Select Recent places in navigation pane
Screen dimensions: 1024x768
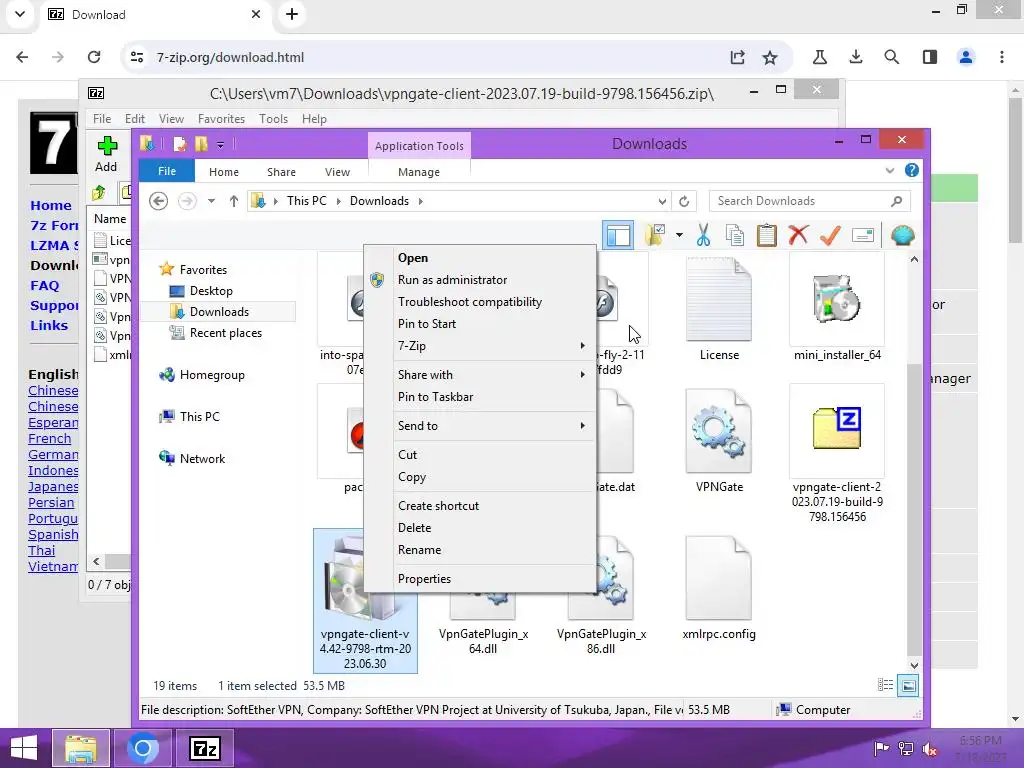tap(225, 332)
